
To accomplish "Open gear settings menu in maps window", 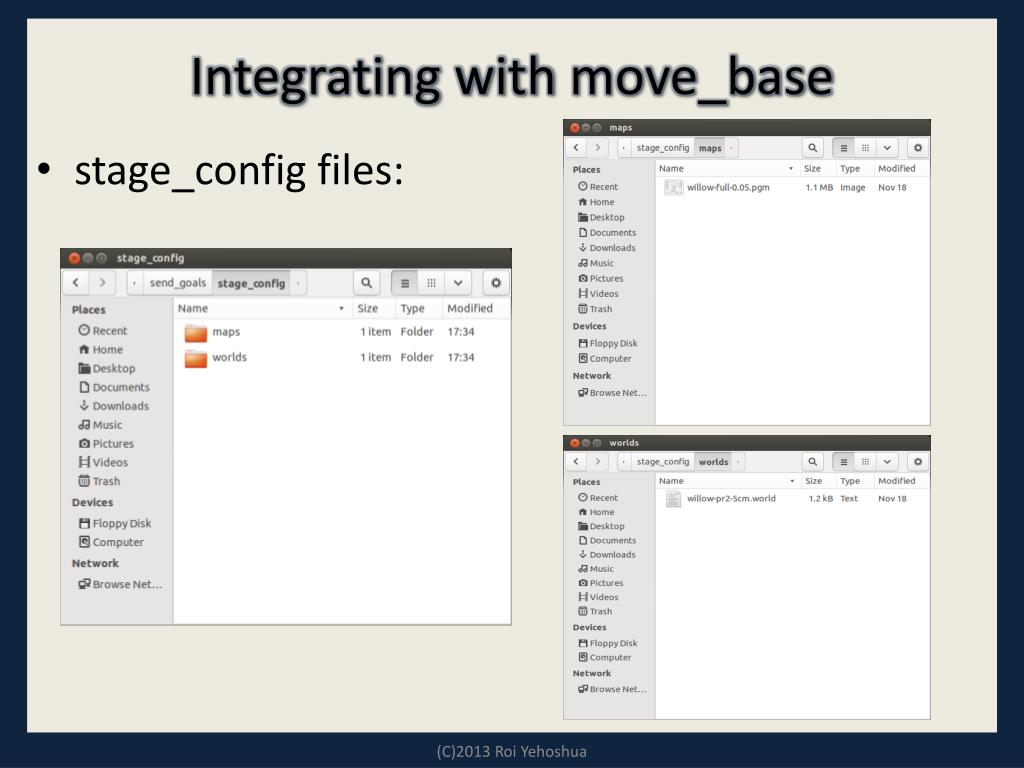I will coord(918,148).
